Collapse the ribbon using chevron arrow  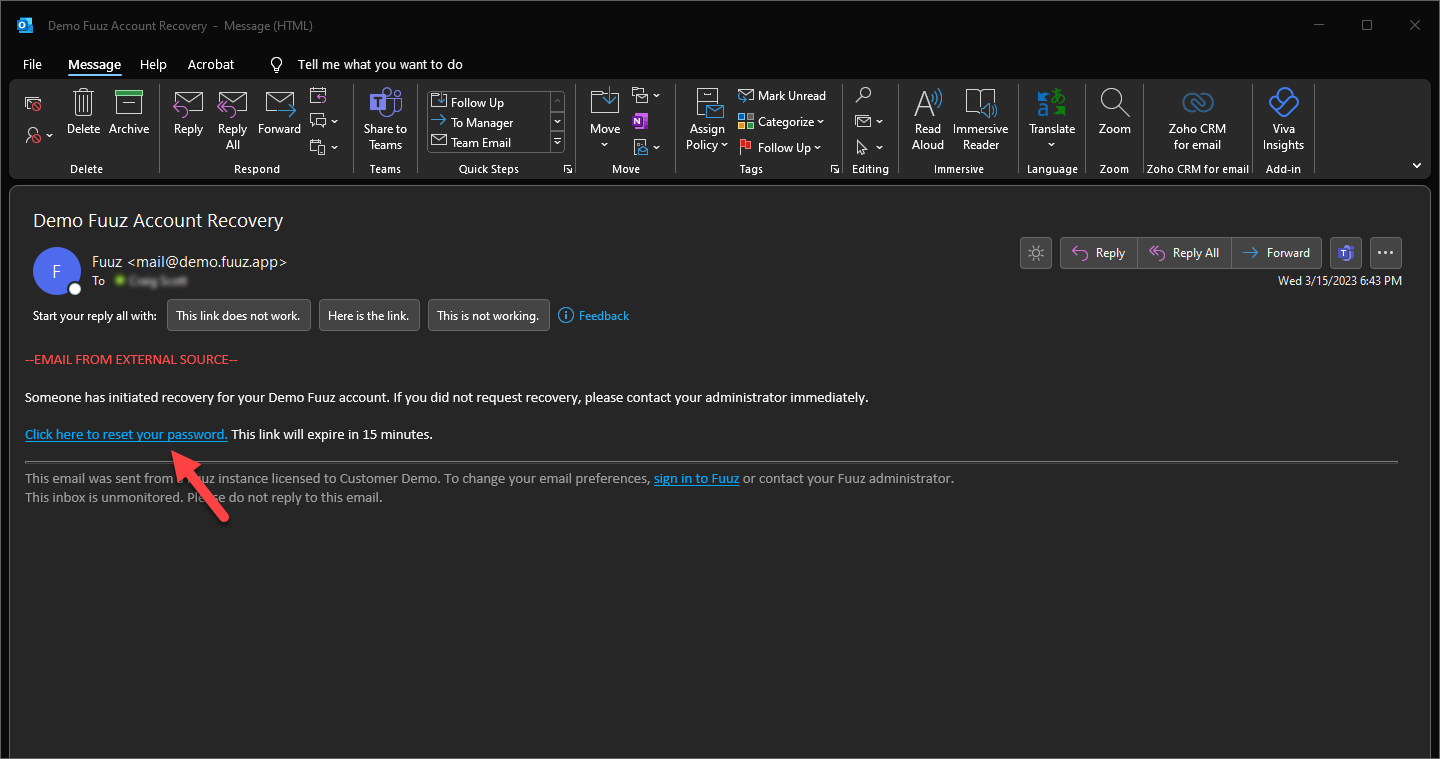point(1416,165)
